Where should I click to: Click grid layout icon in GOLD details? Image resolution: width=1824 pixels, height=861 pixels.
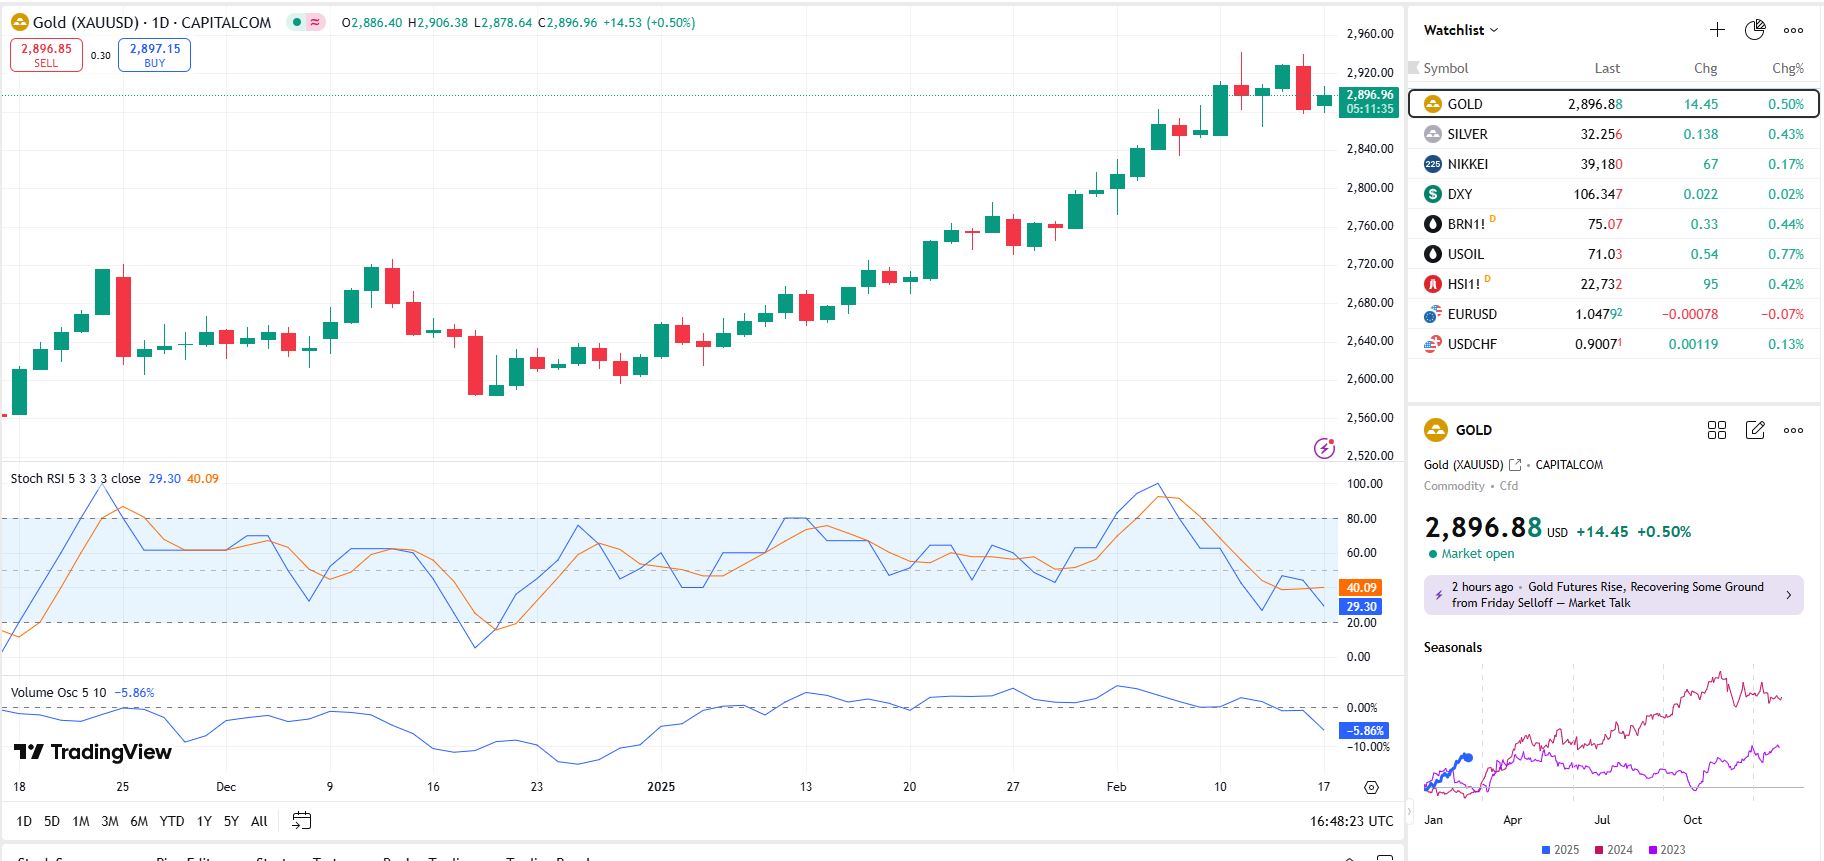click(x=1717, y=430)
